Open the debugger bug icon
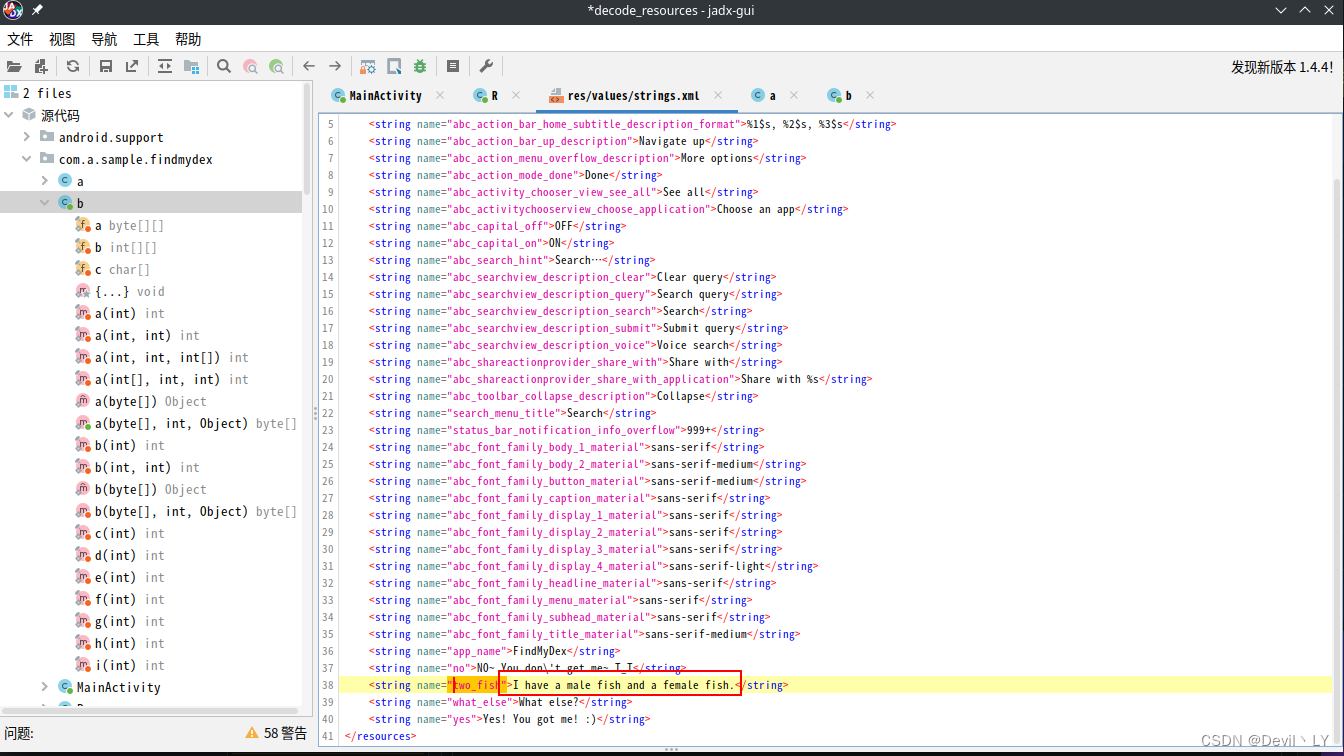The width and height of the screenshot is (1344, 756). coord(420,66)
